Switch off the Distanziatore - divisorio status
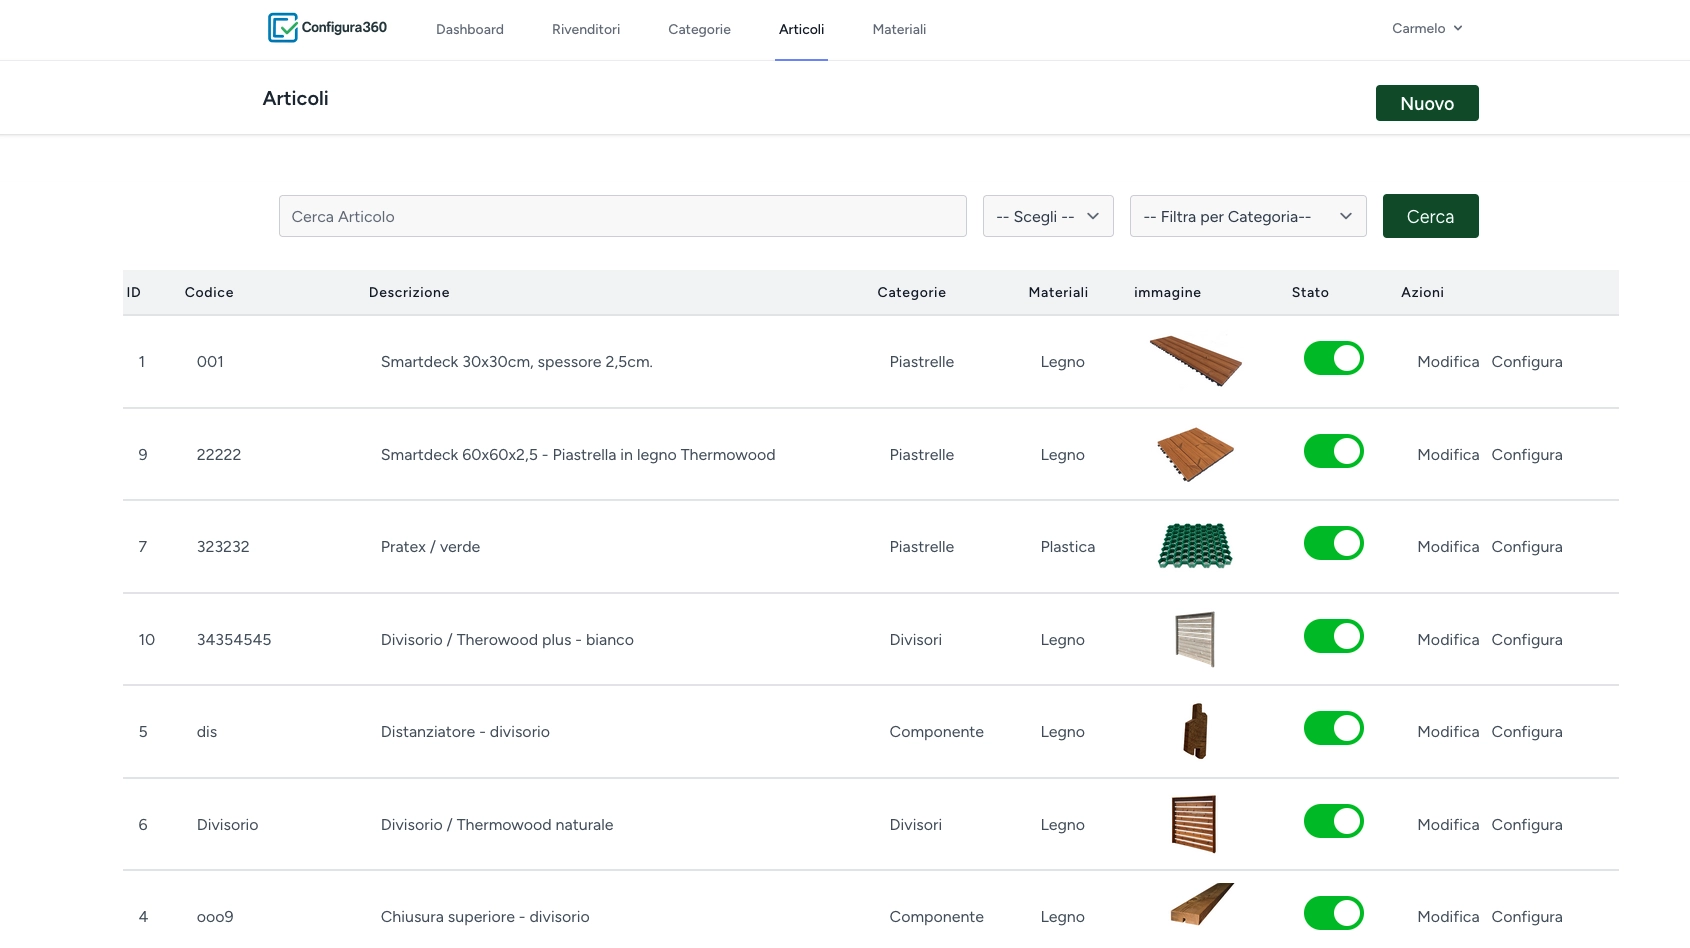 pos(1333,729)
